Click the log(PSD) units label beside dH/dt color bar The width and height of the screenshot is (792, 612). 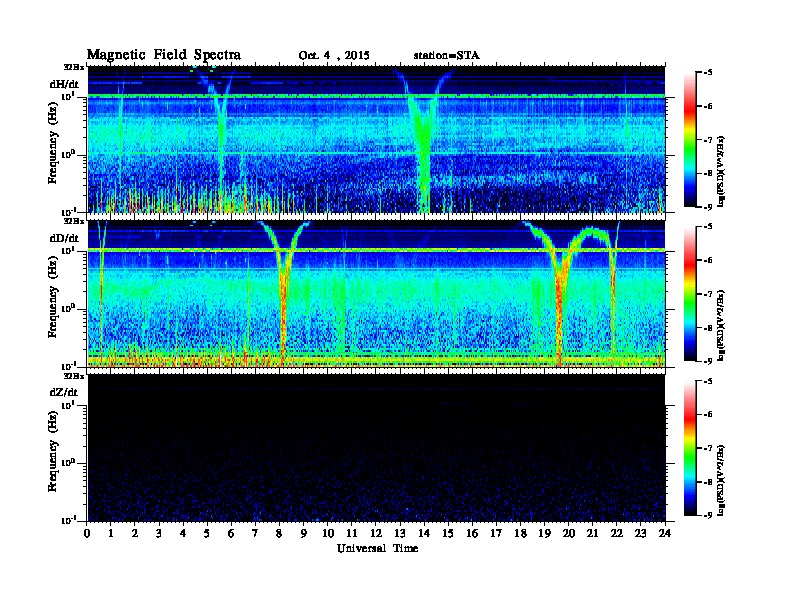tap(721, 171)
